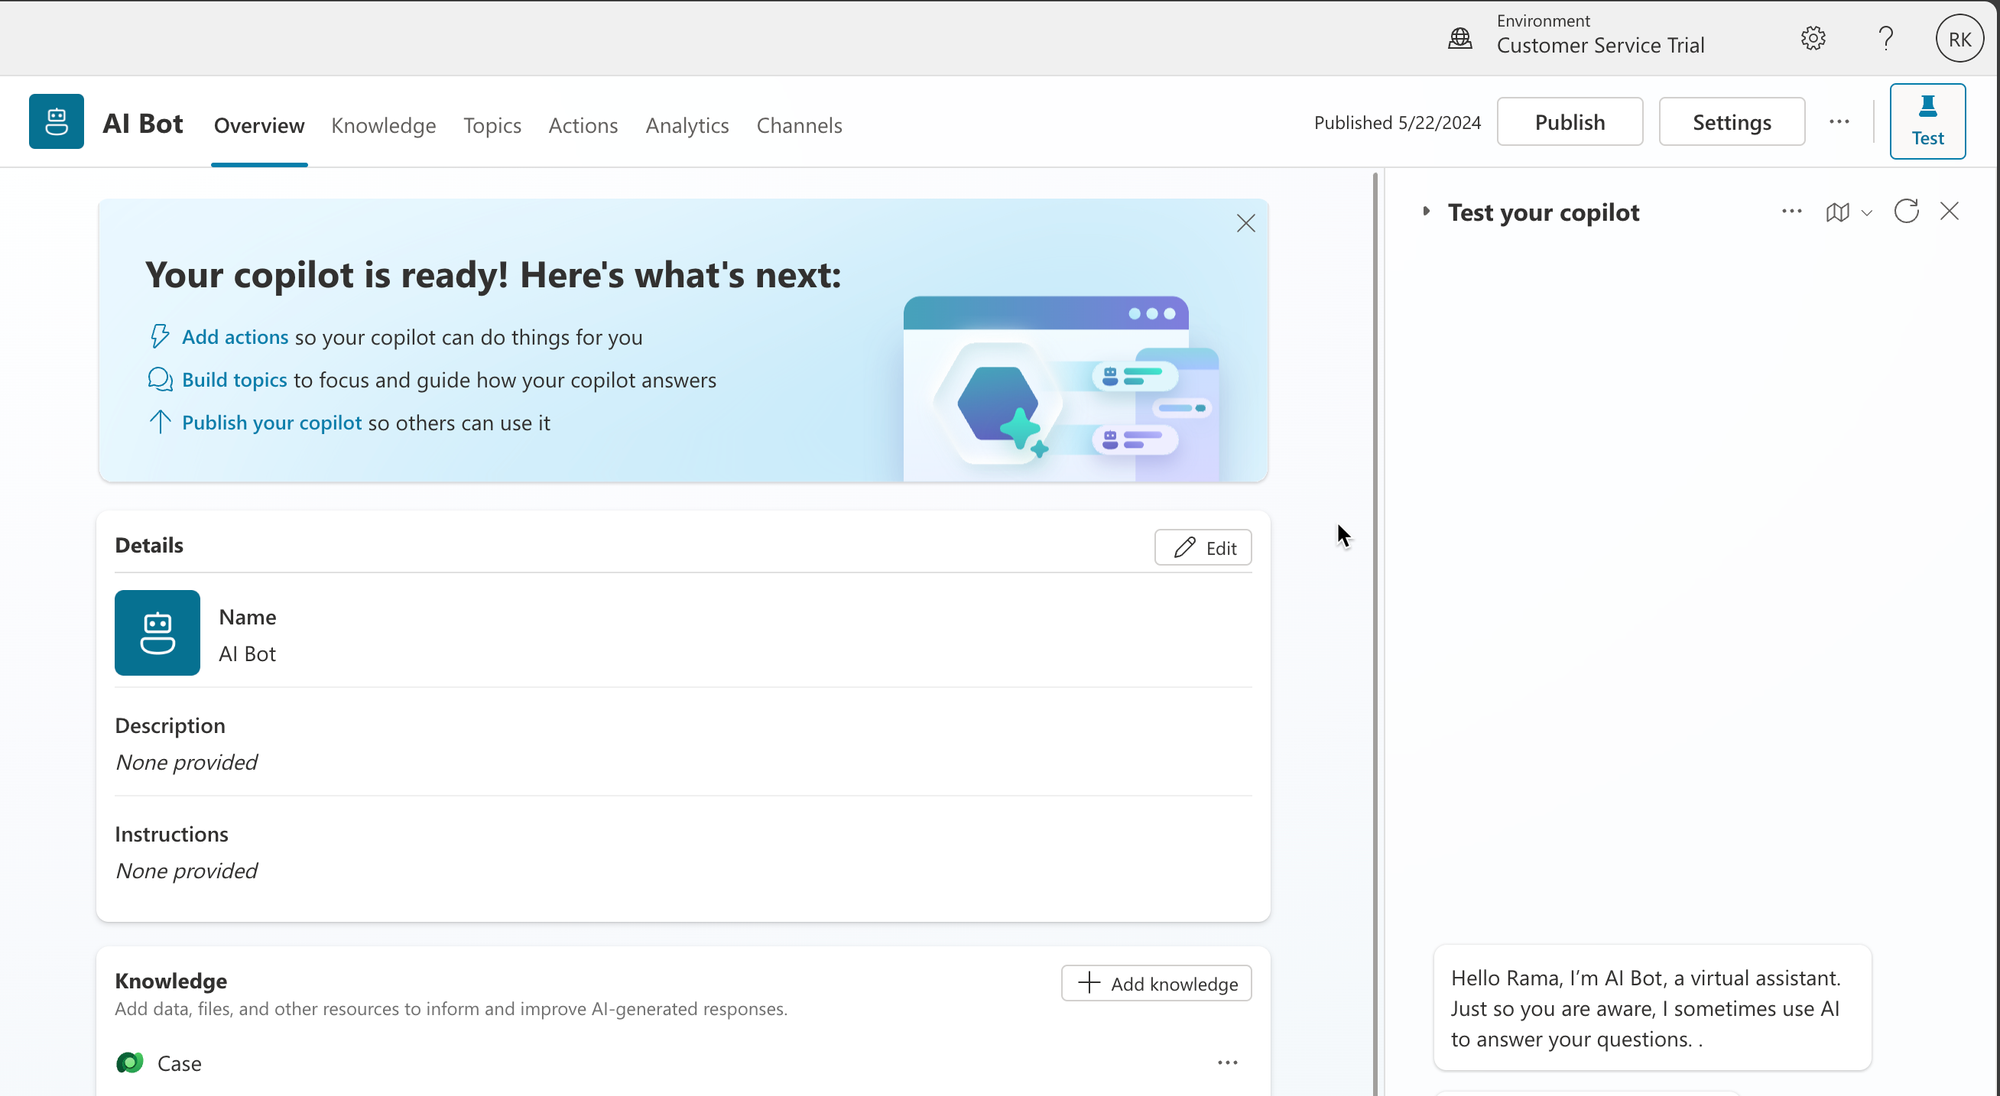
Task: Expand the Test your copilot triangle
Action: point(1426,211)
